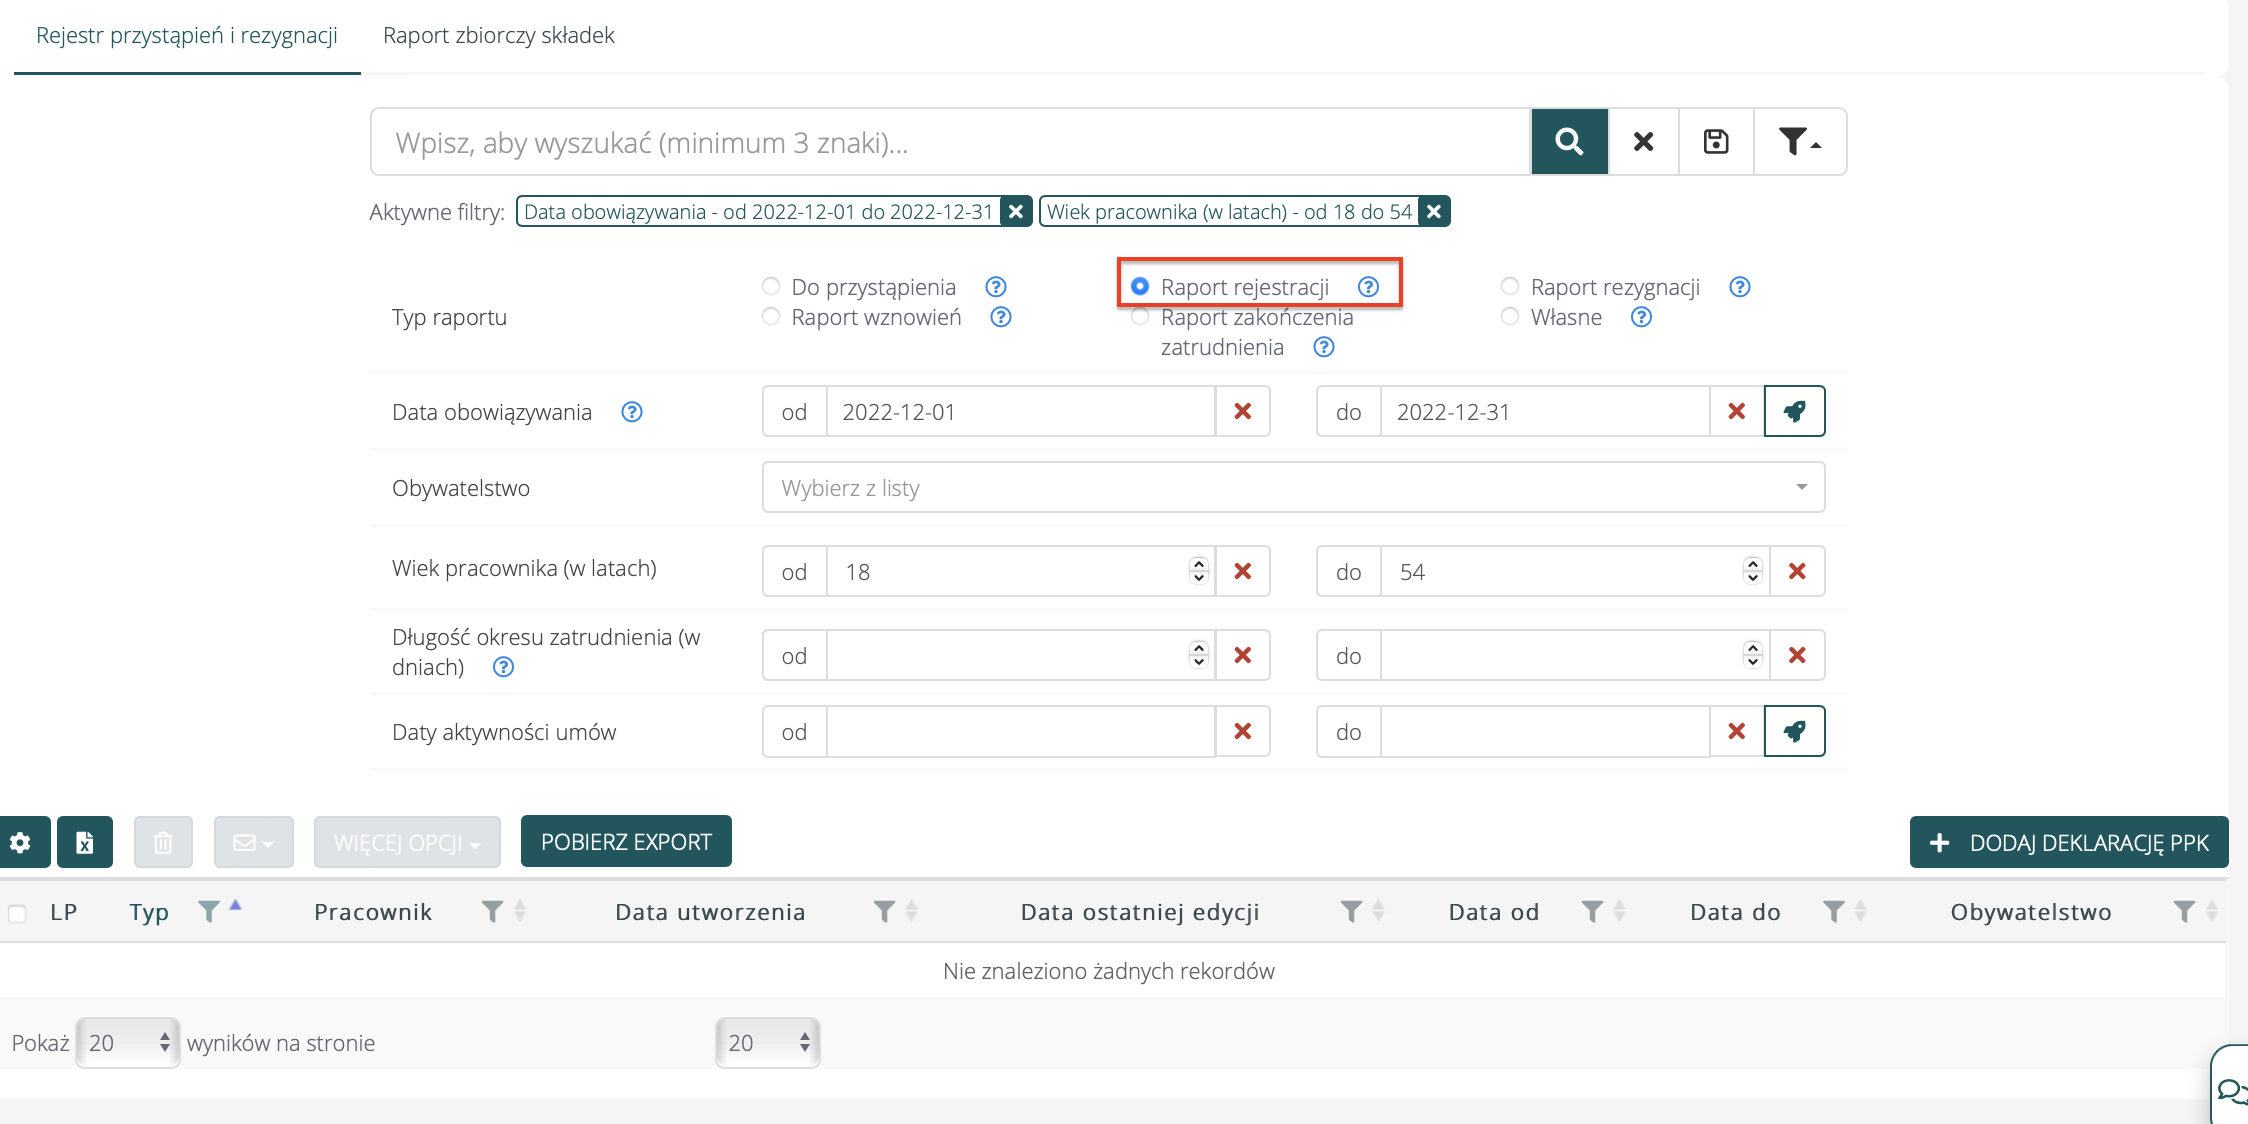Click DODAJ DEKLARACJĘ PPK button
This screenshot has width=2248, height=1124.
click(x=2068, y=842)
